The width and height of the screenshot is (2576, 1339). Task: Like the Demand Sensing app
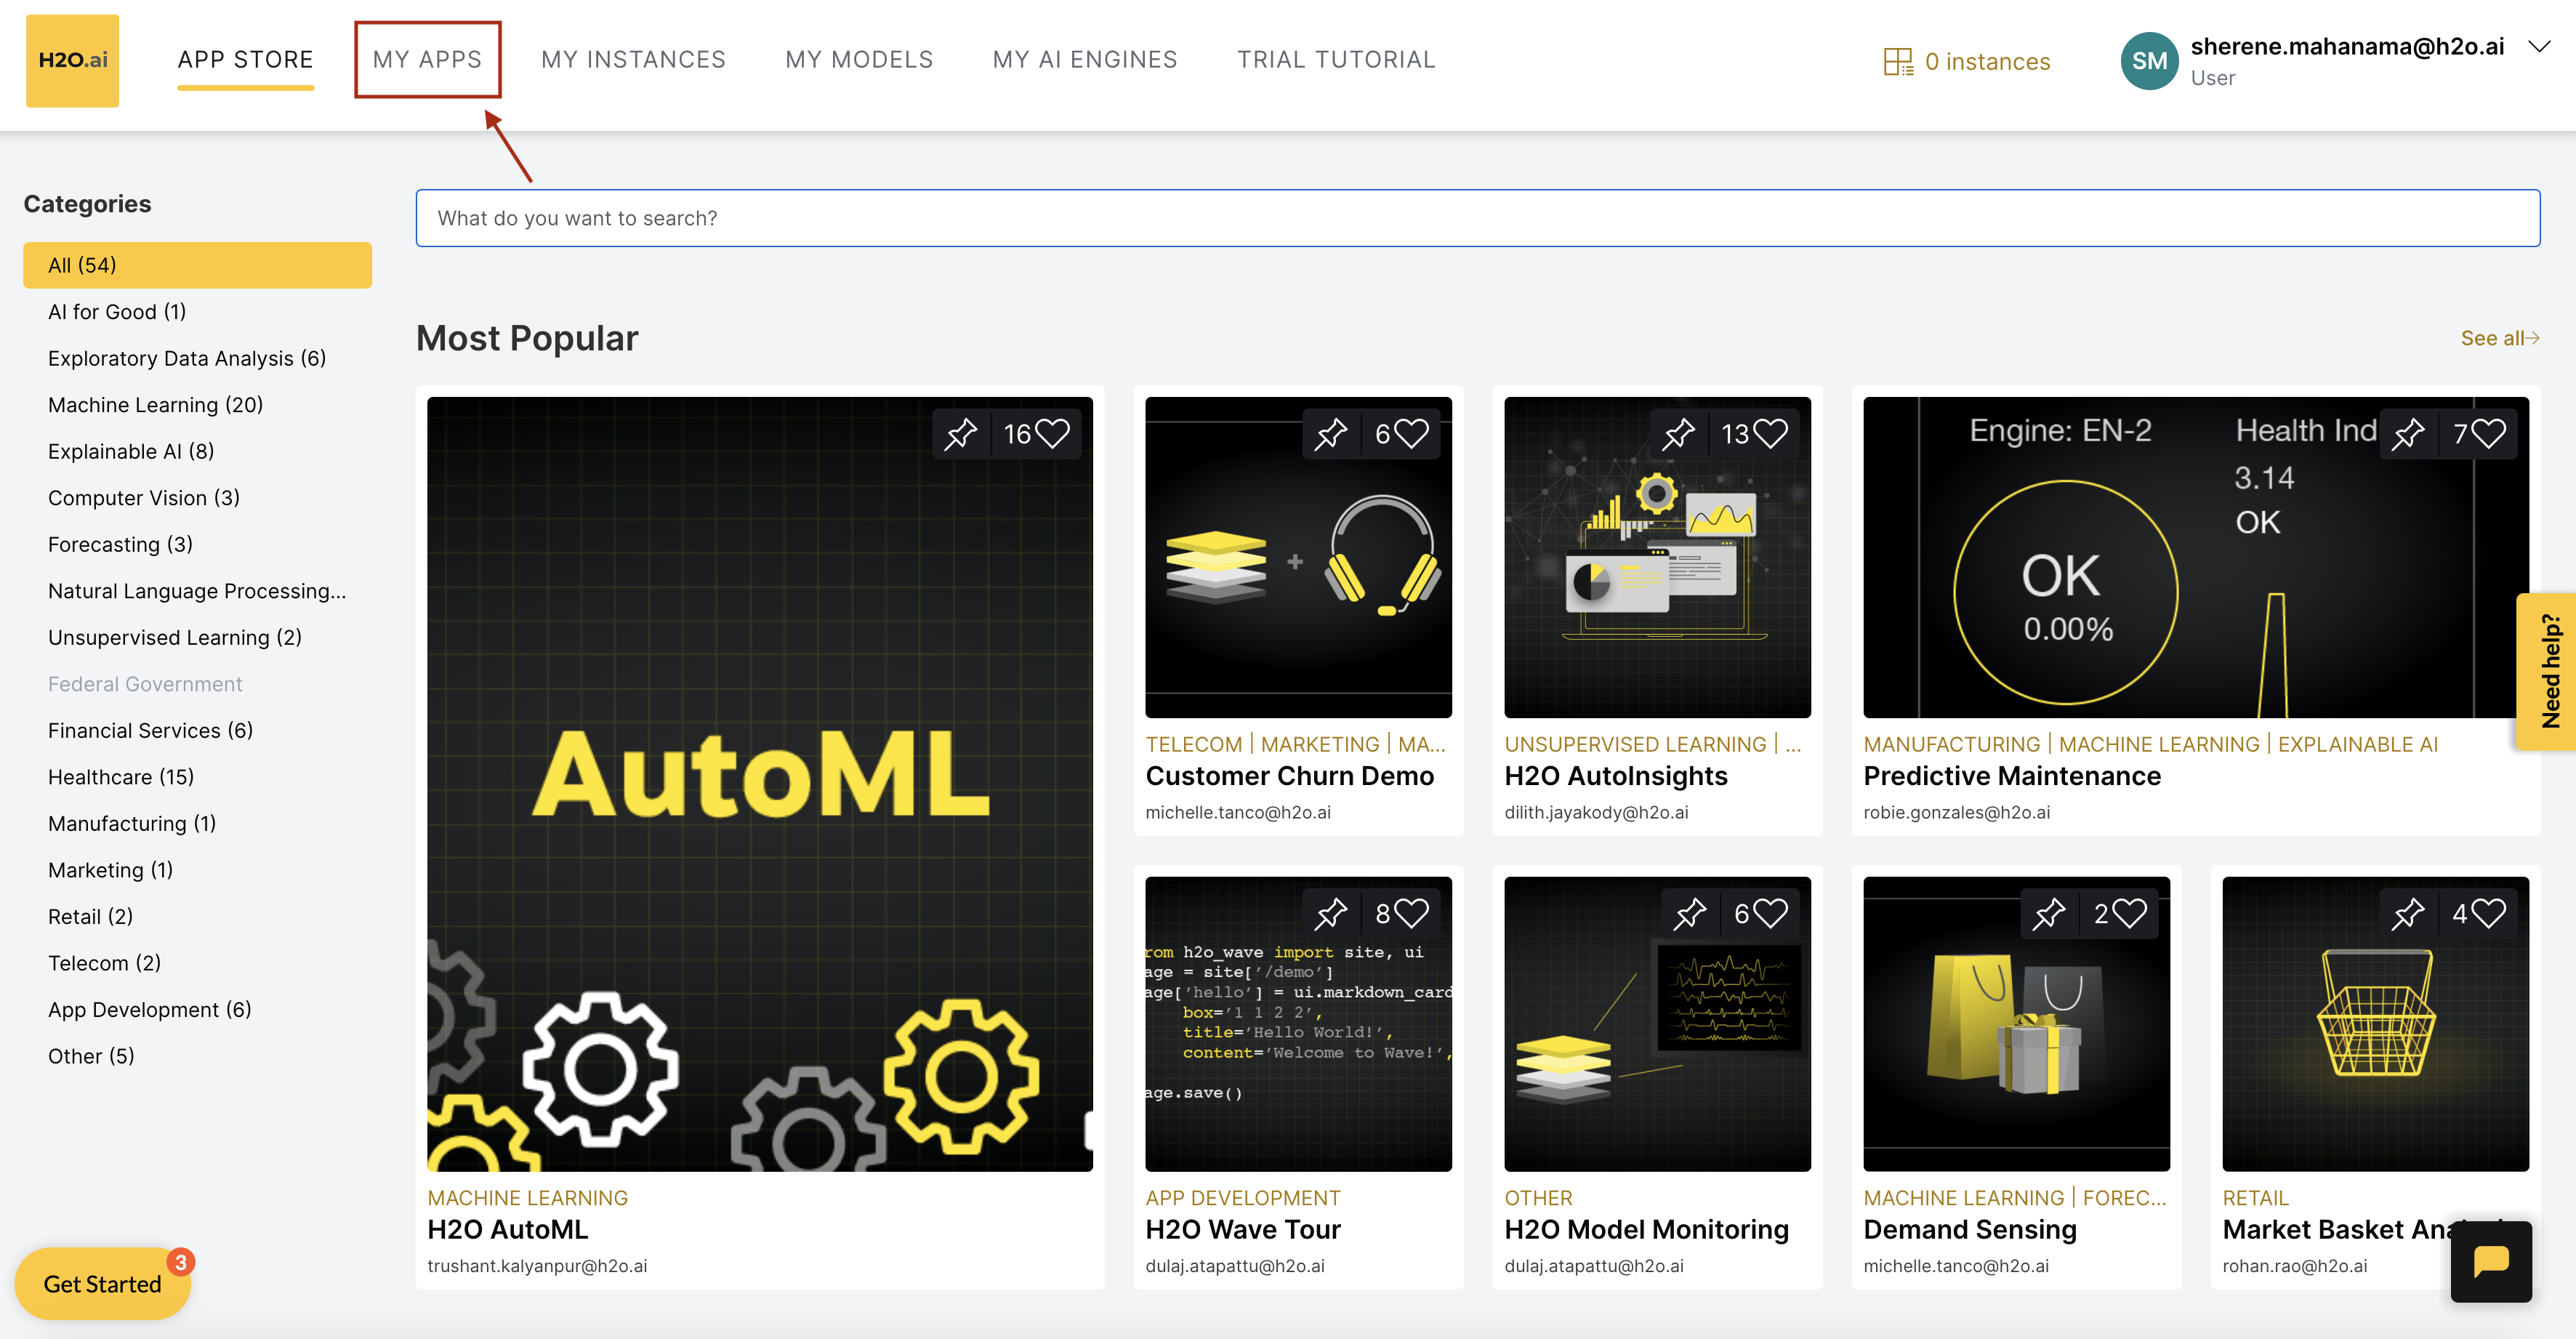[x=2129, y=913]
